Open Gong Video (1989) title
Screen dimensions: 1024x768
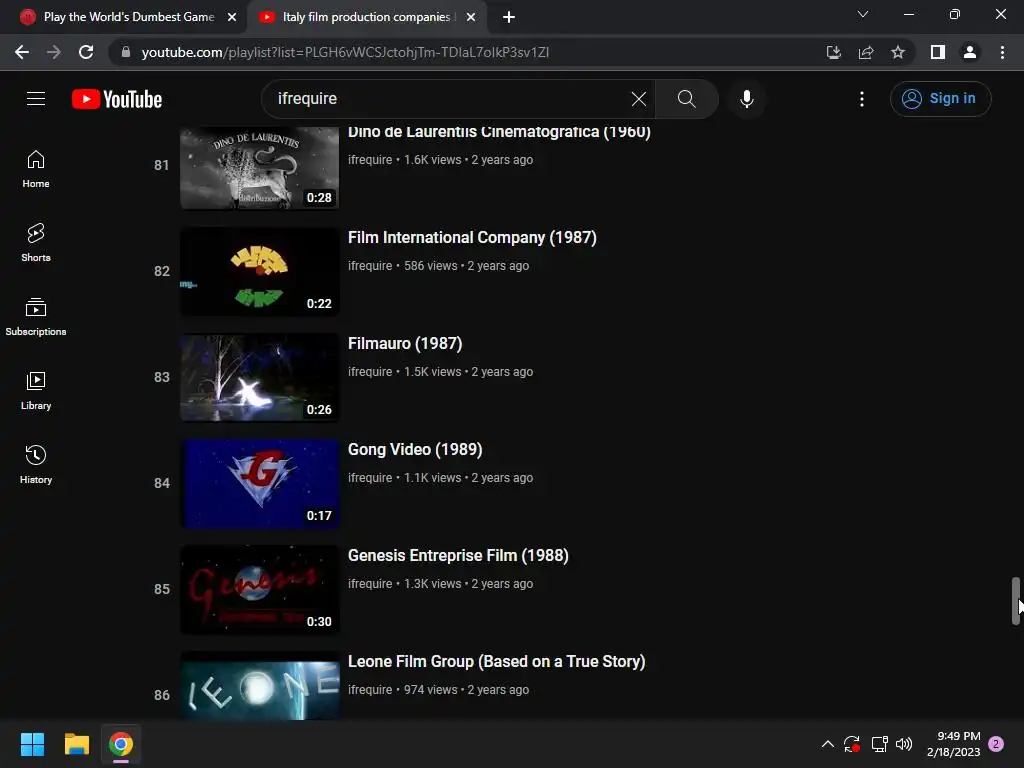click(415, 449)
